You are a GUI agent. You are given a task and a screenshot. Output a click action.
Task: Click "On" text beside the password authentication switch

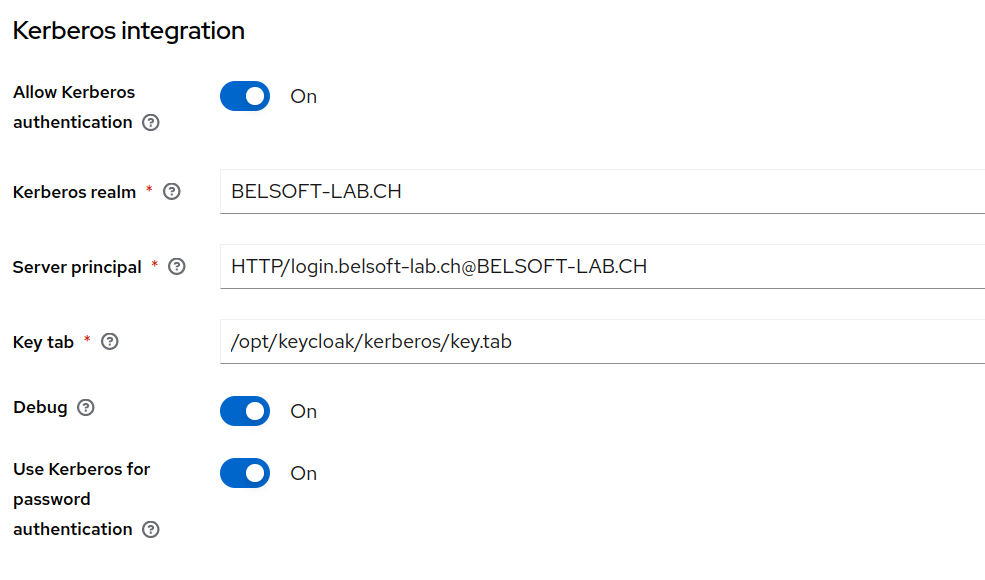[x=304, y=474]
